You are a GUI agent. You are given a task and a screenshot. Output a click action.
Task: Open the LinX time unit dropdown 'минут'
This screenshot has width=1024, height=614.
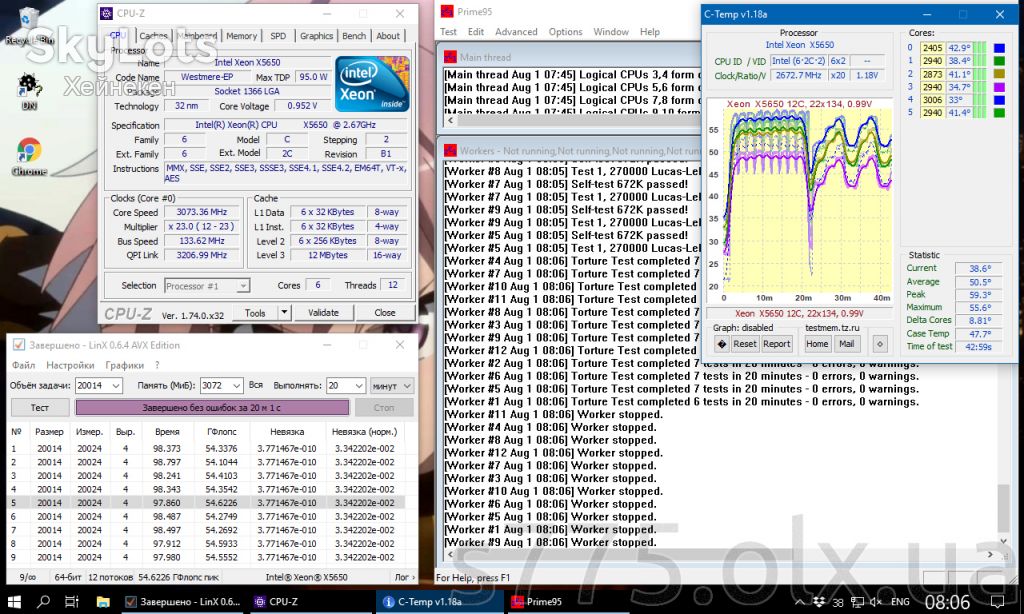pyautogui.click(x=392, y=386)
